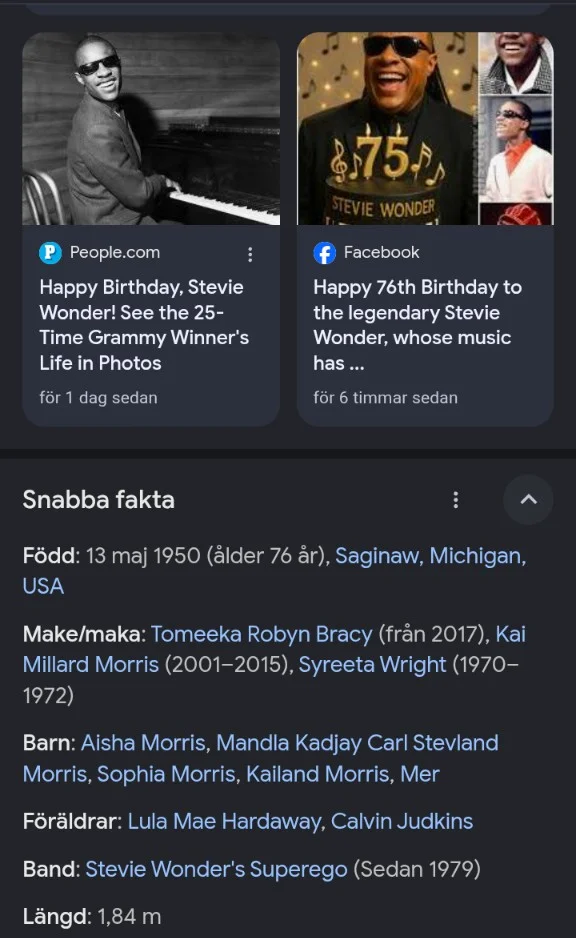
Task: Select the Aisha Morris link
Action: 143,743
